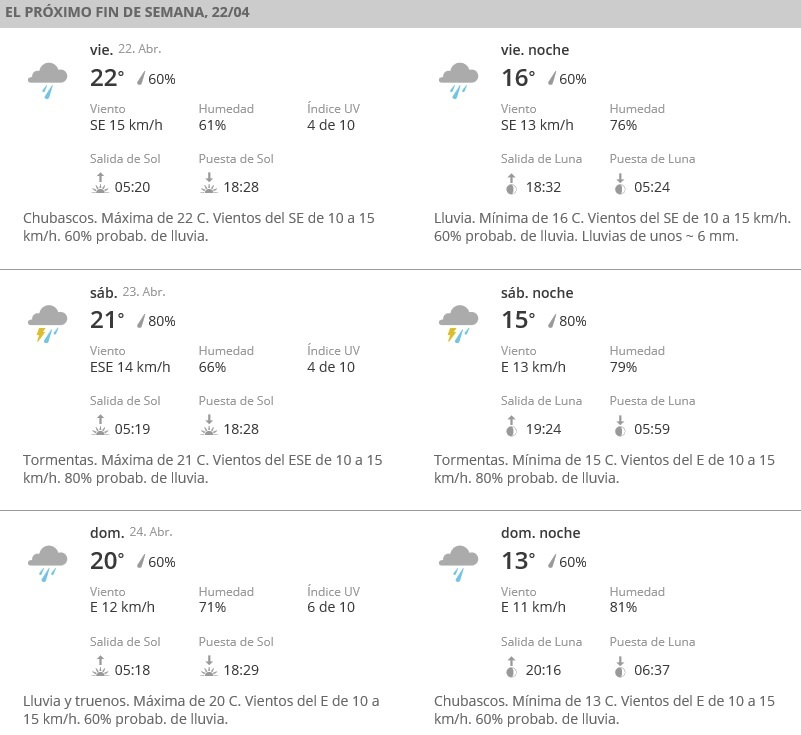Click Friday night's 16° temperature reading
Viewport: 801px width, 735px height.
pyautogui.click(x=518, y=78)
